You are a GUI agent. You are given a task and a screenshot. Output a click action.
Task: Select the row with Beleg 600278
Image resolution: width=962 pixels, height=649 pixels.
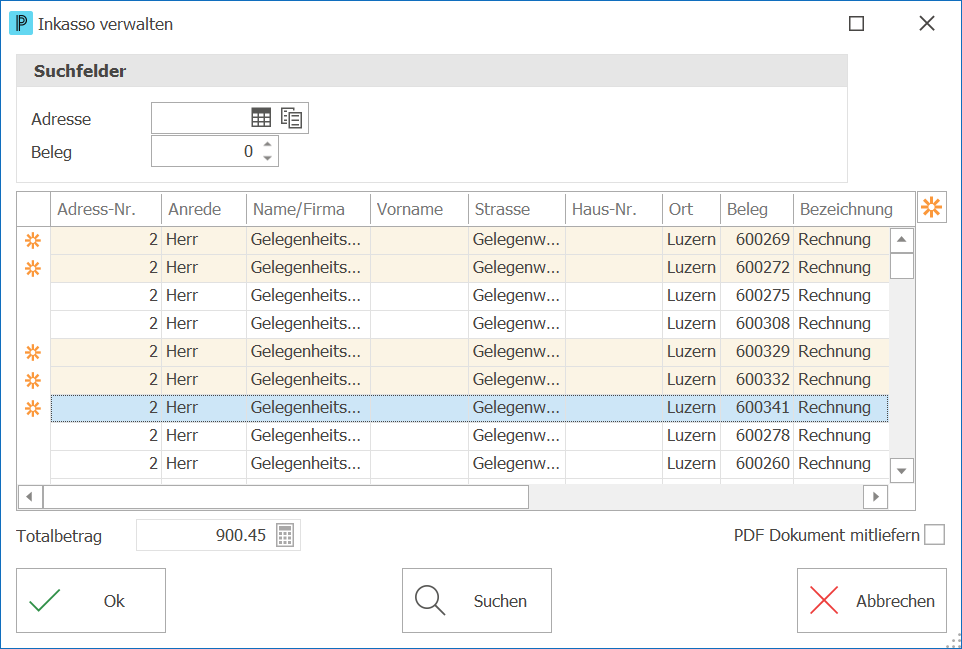[469, 436]
